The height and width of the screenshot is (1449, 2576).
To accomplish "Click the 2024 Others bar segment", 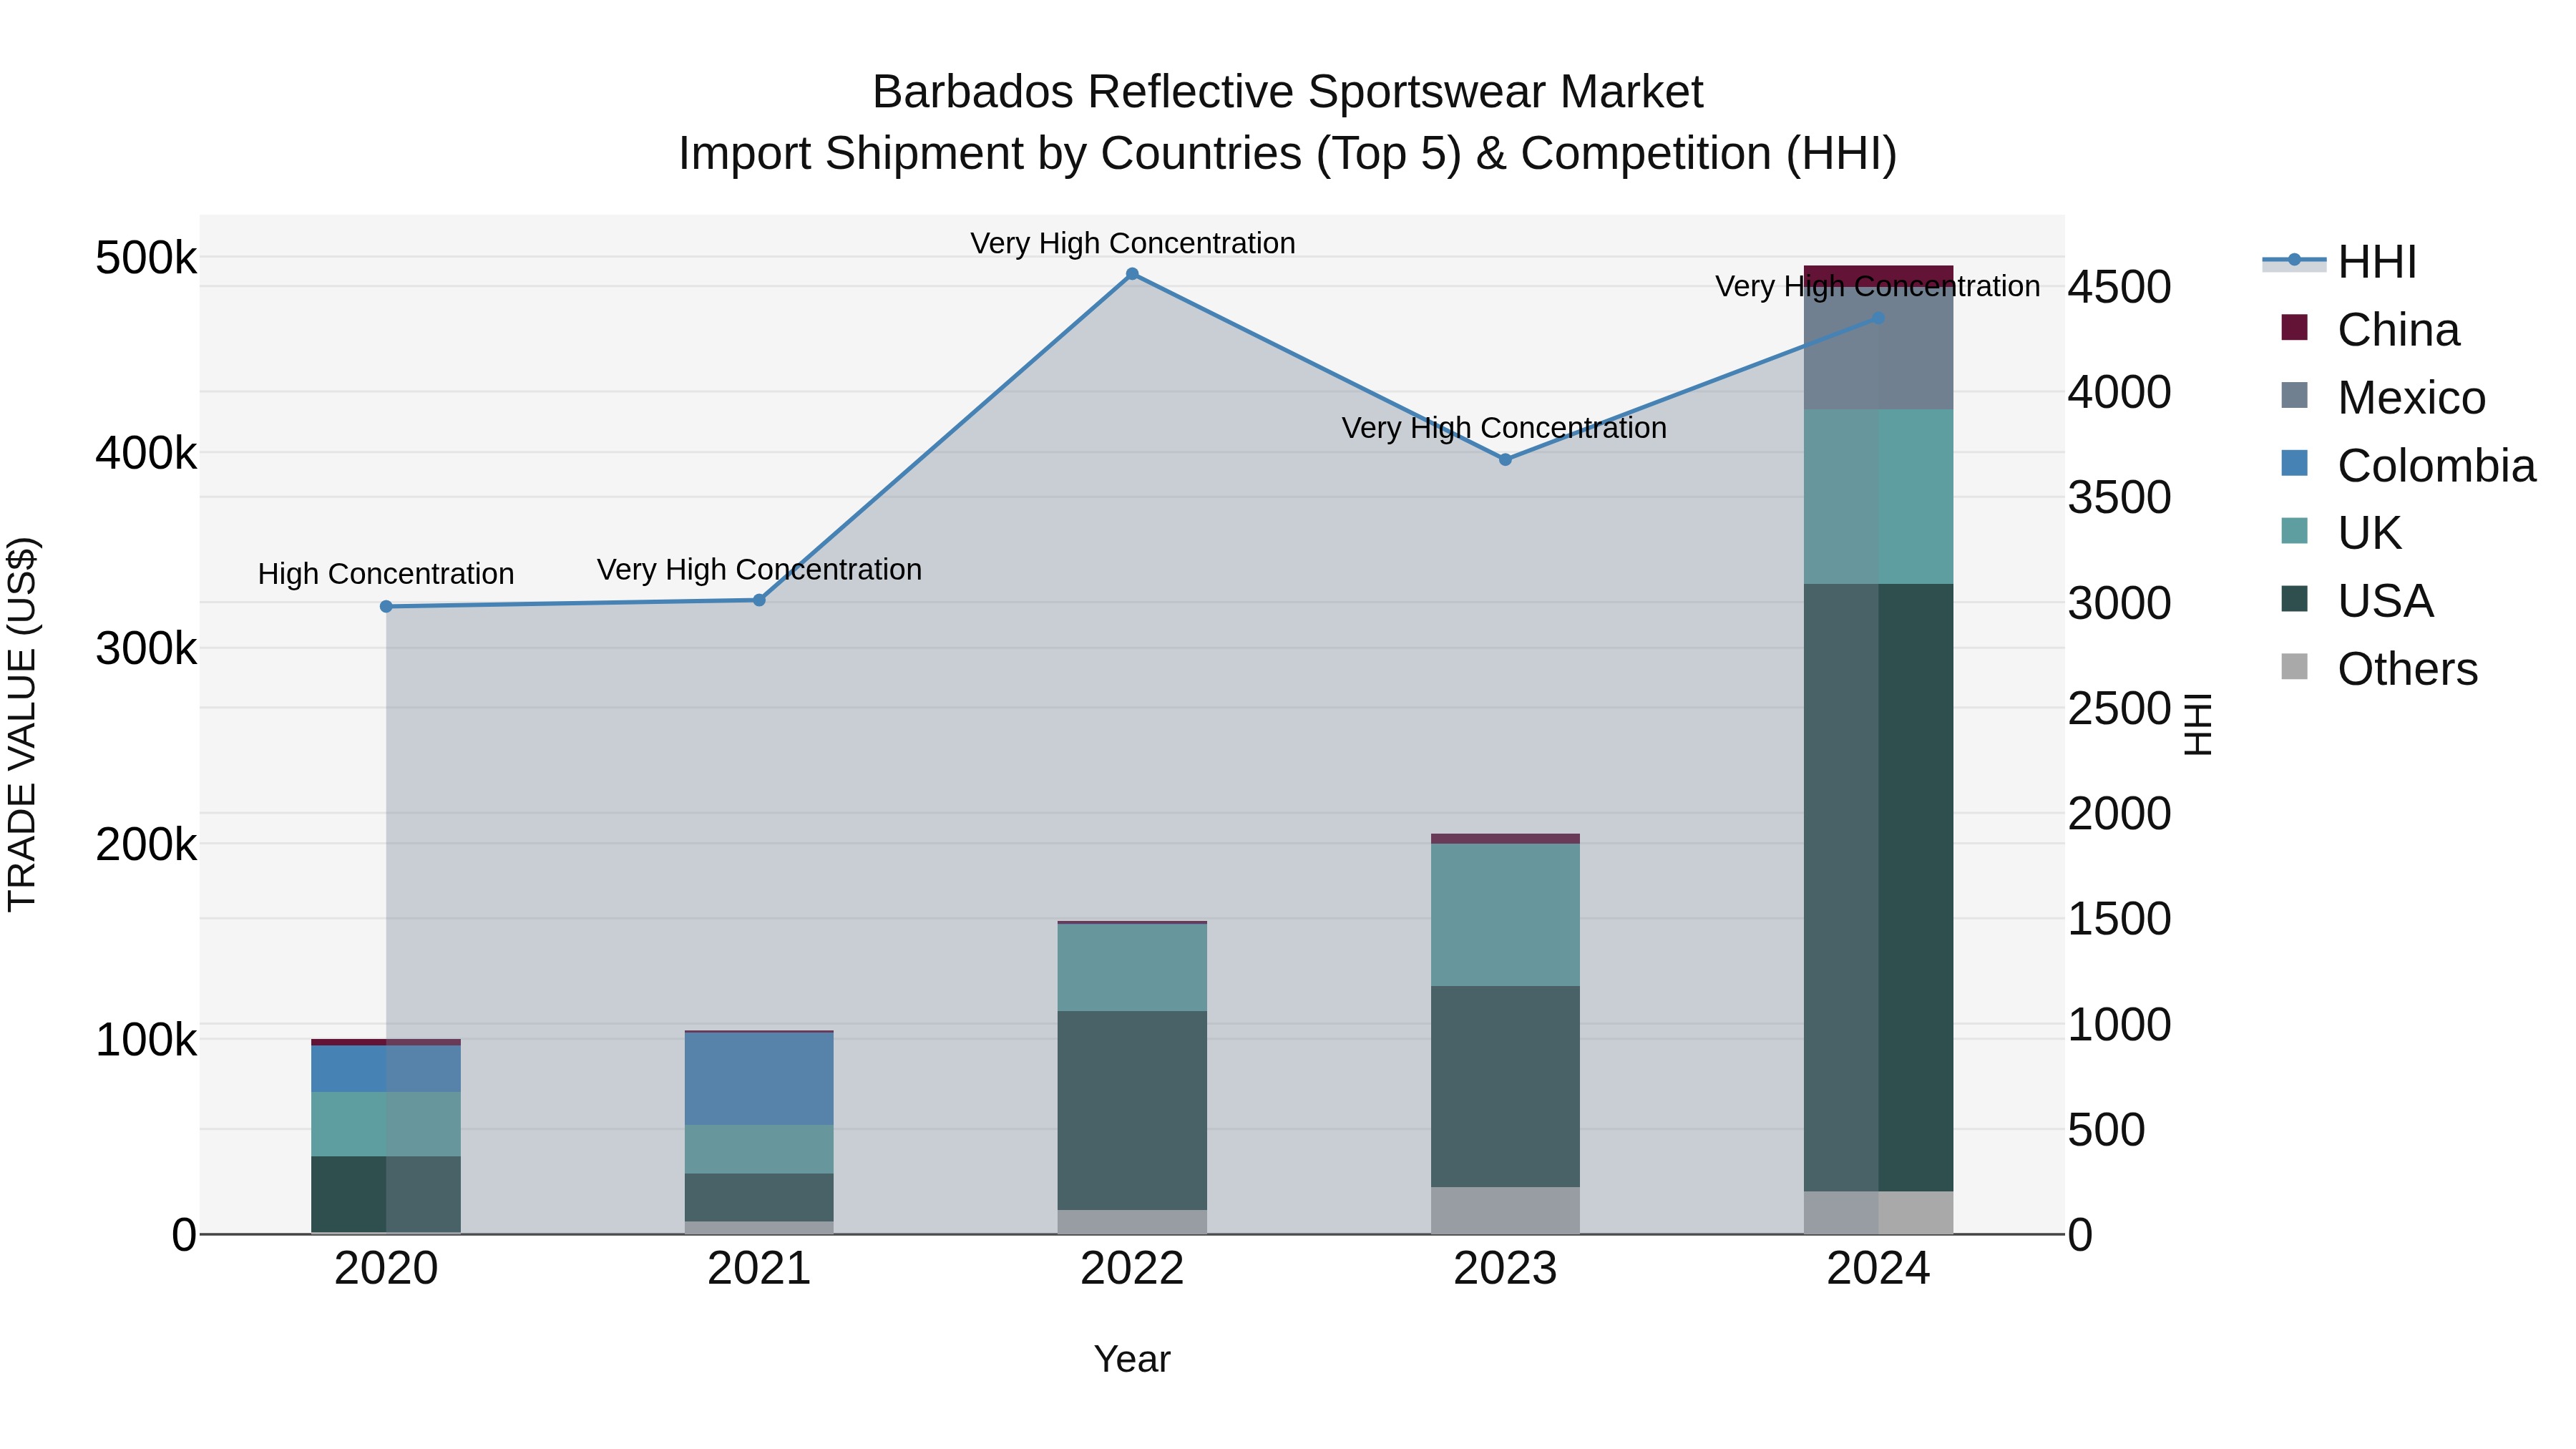I will (x=1878, y=1212).
